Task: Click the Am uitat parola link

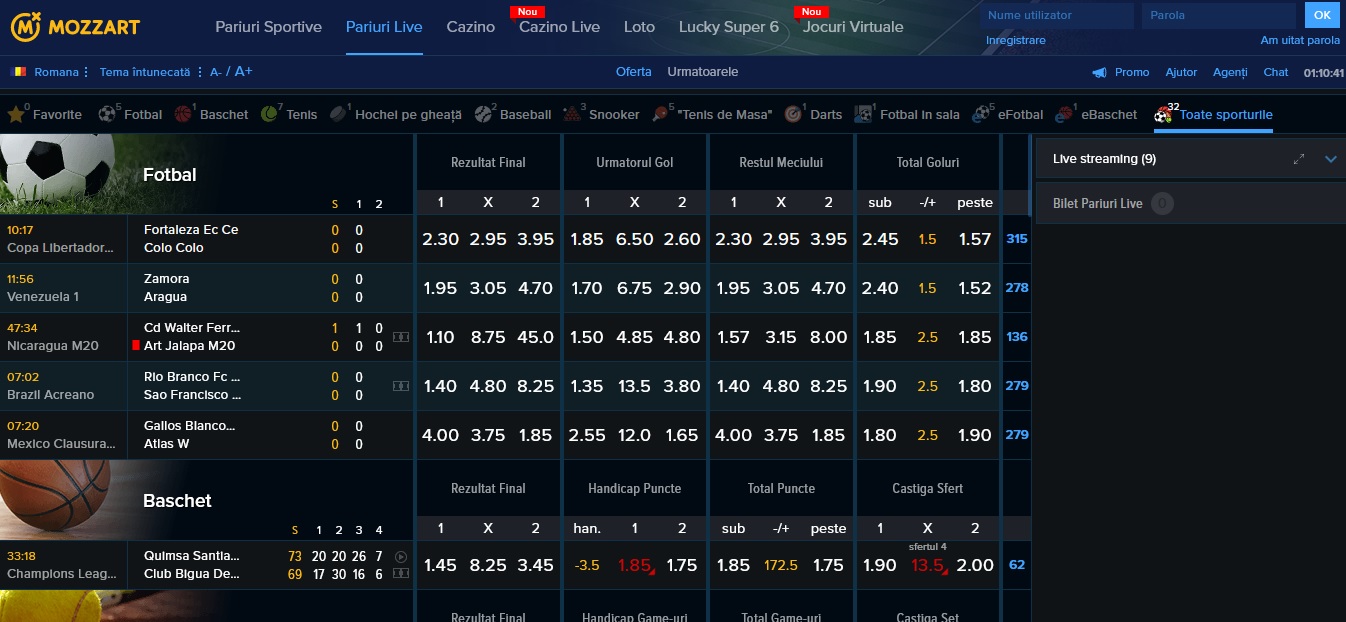Action: [1300, 41]
